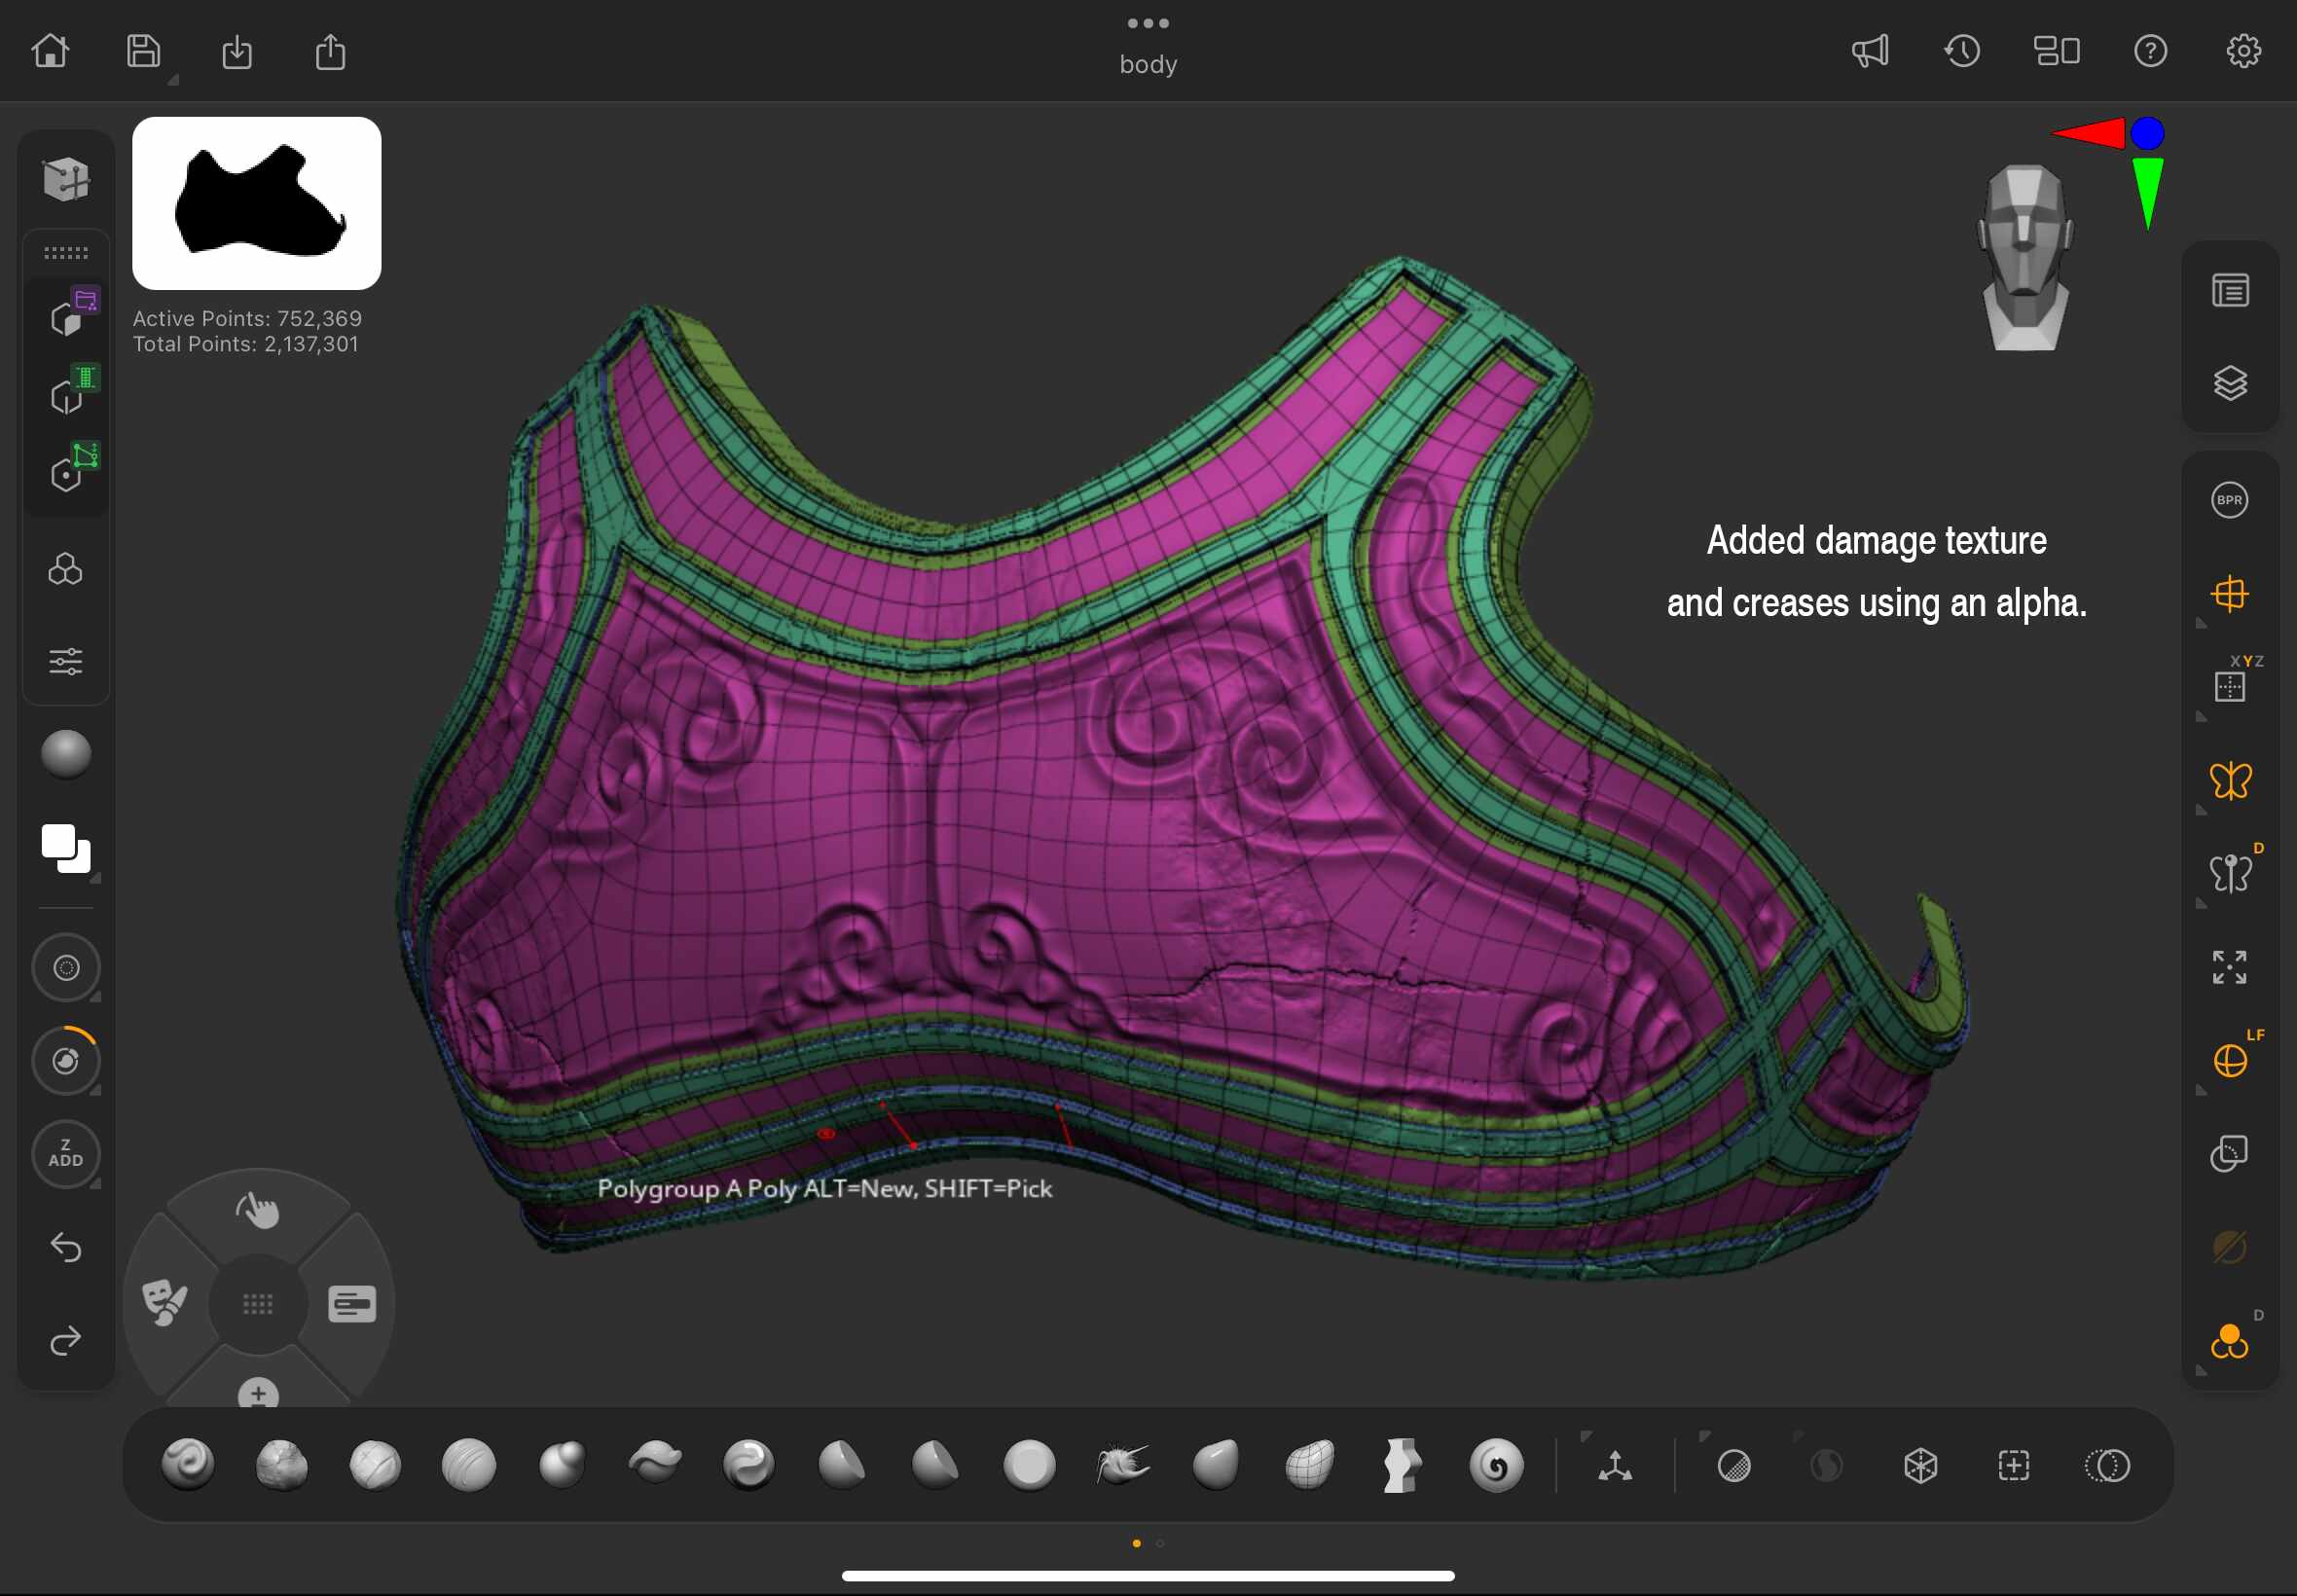2297x1596 pixels.
Task: Open the undo history clock icon
Action: 1962,51
